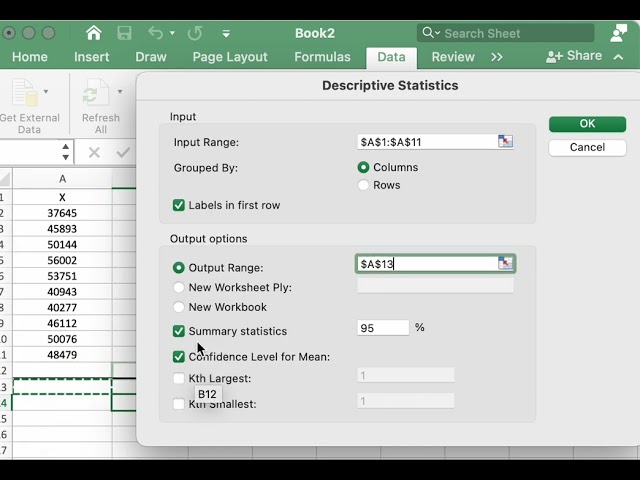Select cell containing 46112

(62, 323)
